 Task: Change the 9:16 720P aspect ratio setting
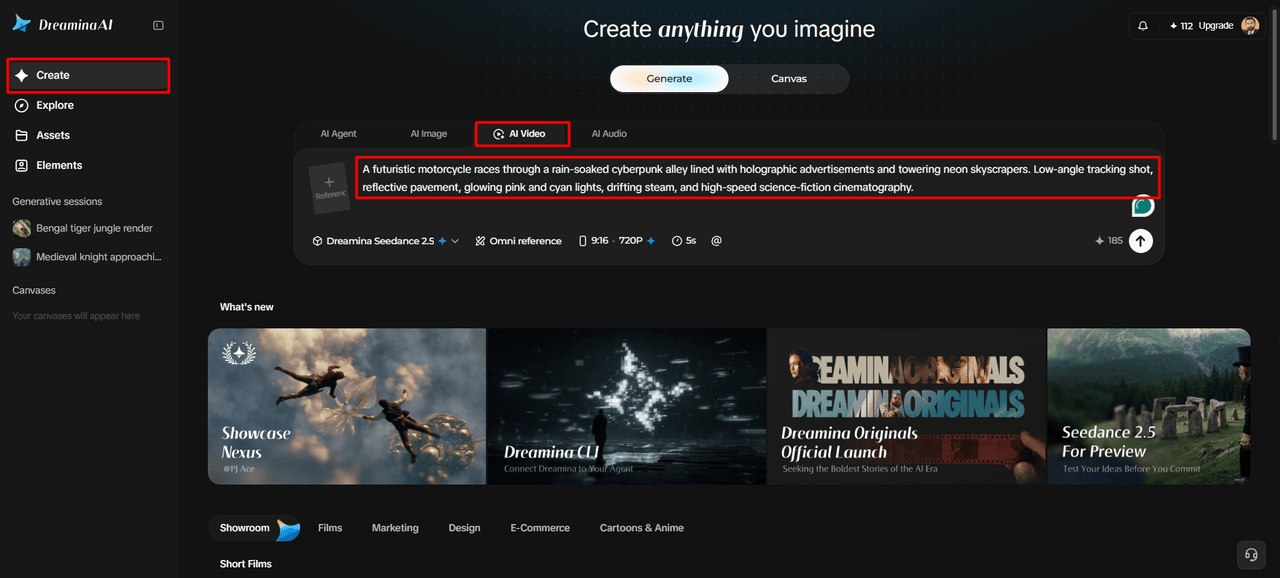click(x=617, y=241)
